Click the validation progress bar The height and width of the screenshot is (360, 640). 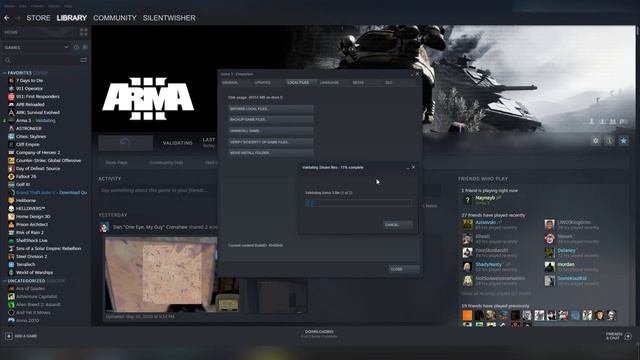click(358, 203)
